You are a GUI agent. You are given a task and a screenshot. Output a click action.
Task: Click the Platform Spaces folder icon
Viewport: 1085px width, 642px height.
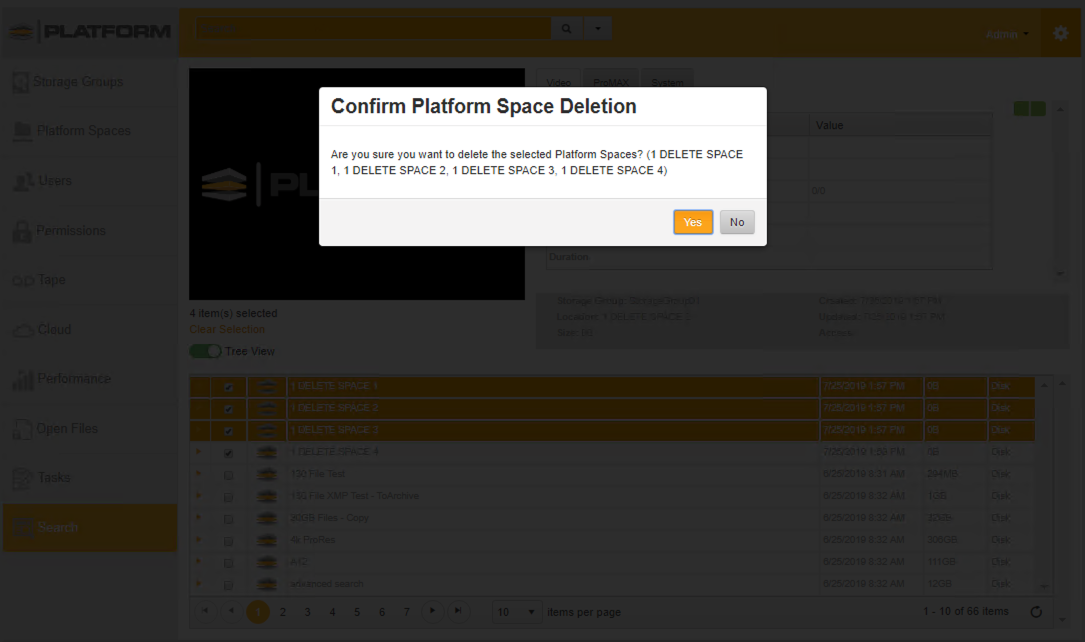point(22,131)
